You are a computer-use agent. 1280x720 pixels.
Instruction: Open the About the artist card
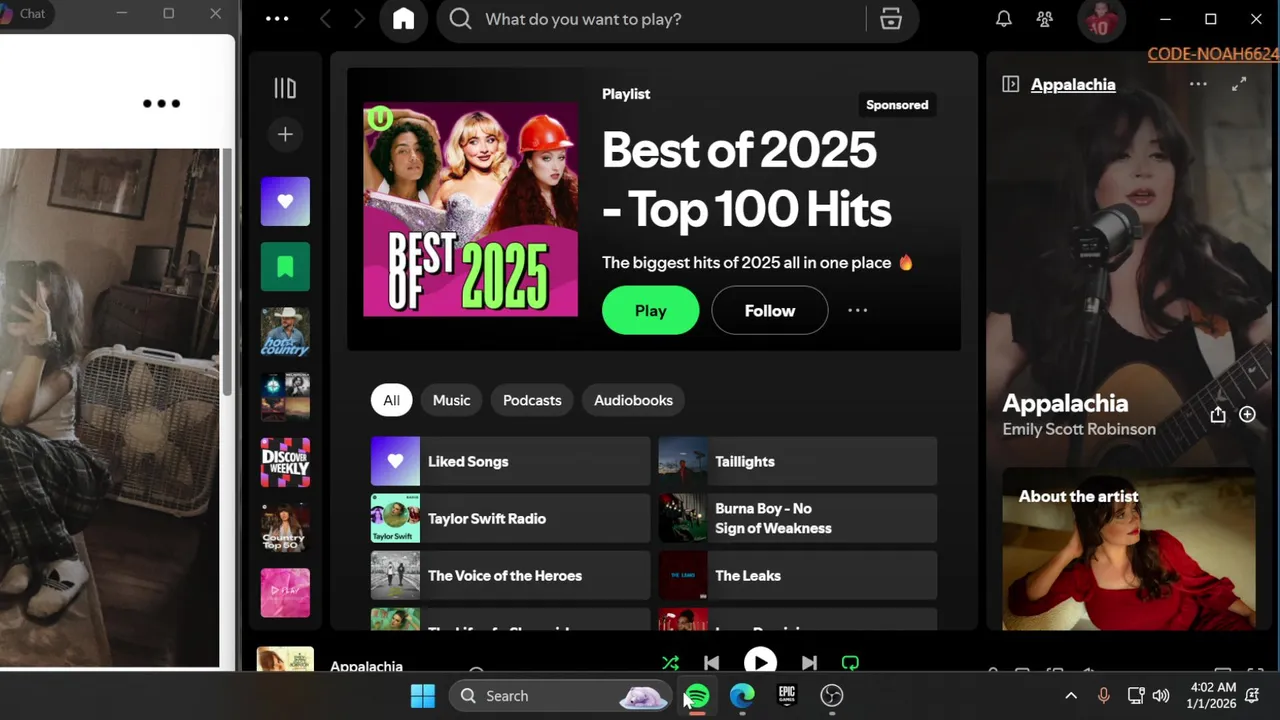[x=1129, y=549]
